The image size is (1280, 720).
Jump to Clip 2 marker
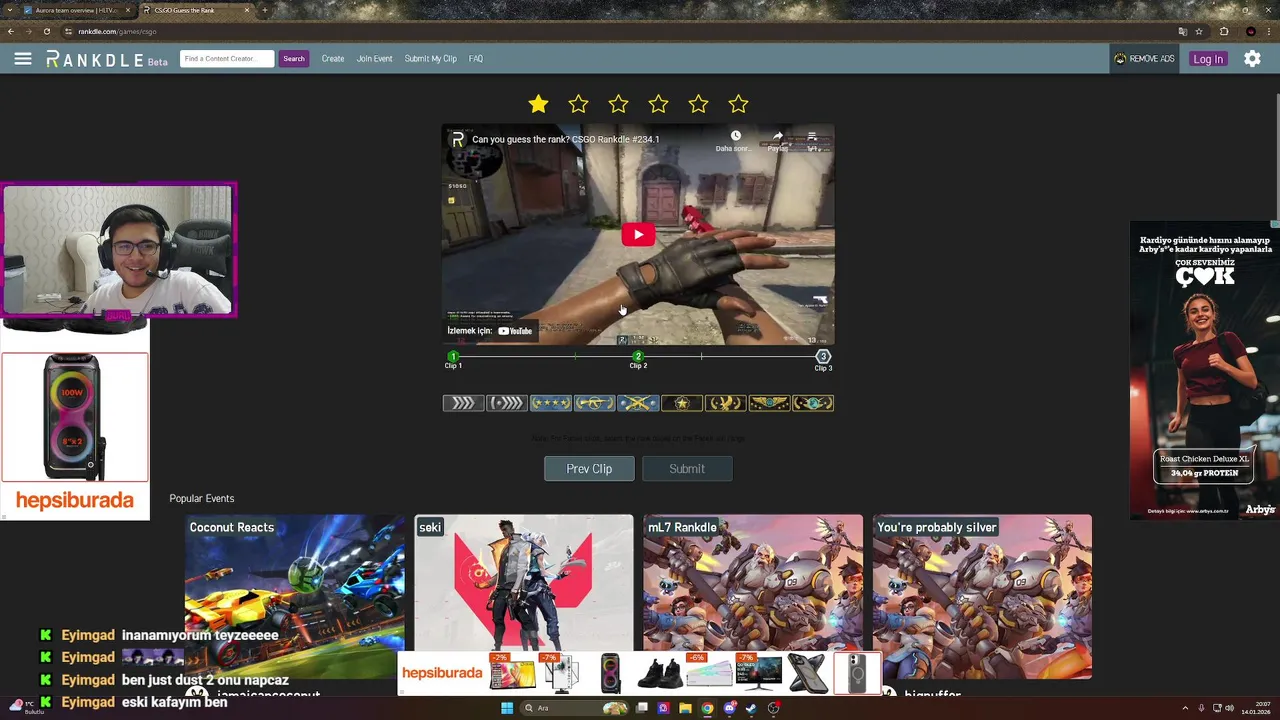(638, 357)
